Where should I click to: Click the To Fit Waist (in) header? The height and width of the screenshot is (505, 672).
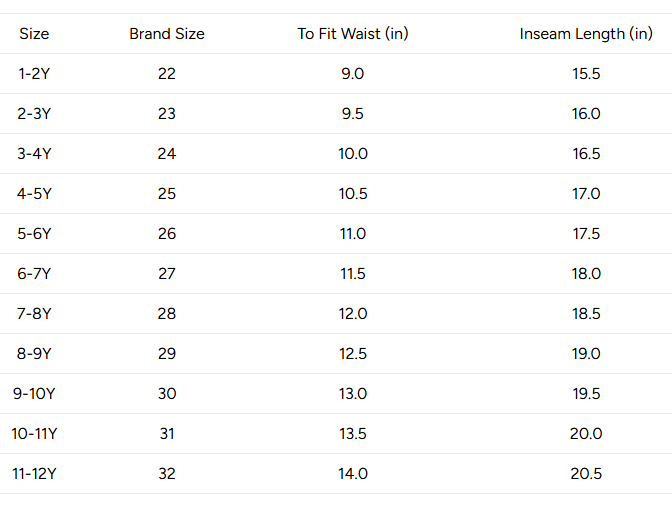click(353, 34)
